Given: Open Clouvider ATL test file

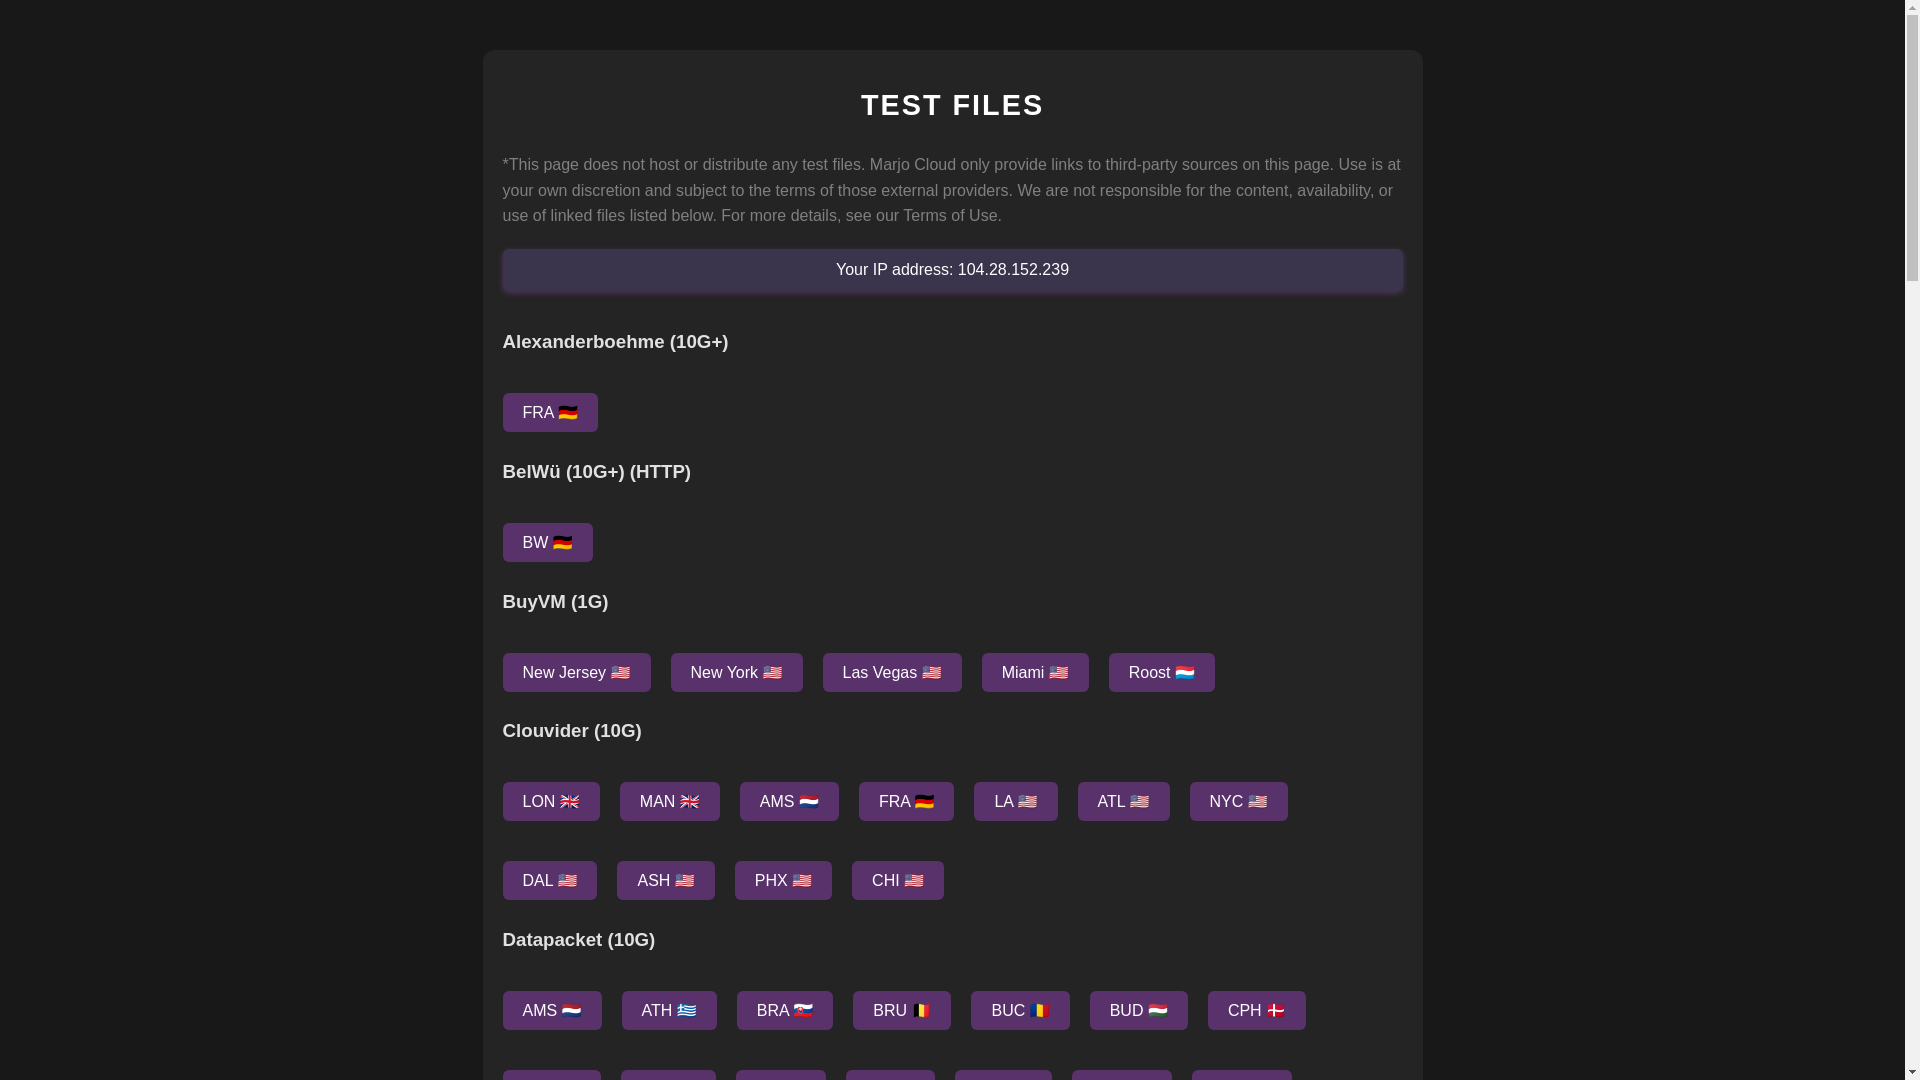Looking at the screenshot, I should (x=1123, y=801).
